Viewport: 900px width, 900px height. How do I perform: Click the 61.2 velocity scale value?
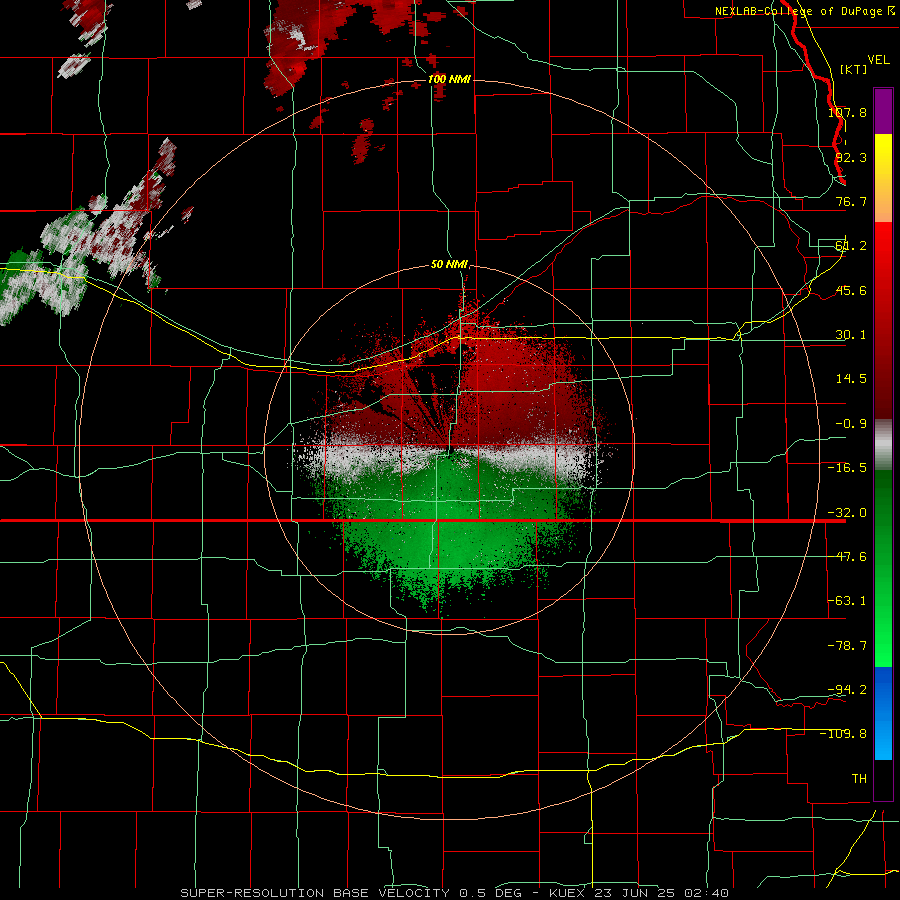pos(851,246)
